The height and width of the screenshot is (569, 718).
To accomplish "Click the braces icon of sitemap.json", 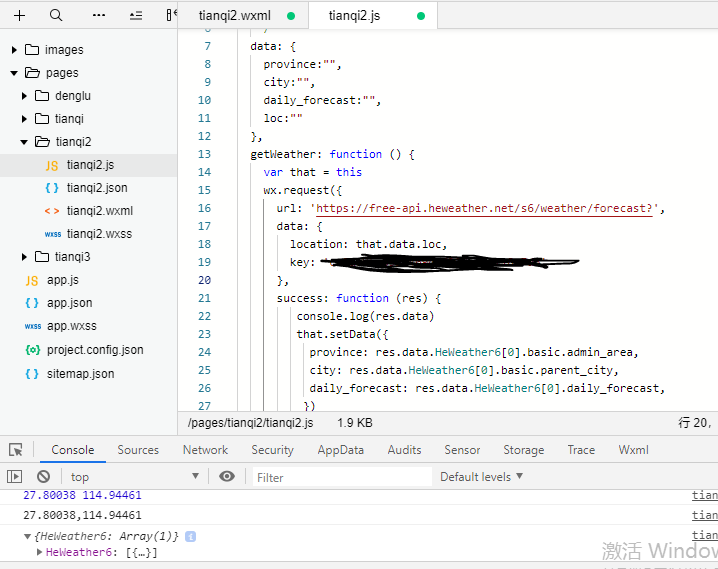I will tap(32, 374).
